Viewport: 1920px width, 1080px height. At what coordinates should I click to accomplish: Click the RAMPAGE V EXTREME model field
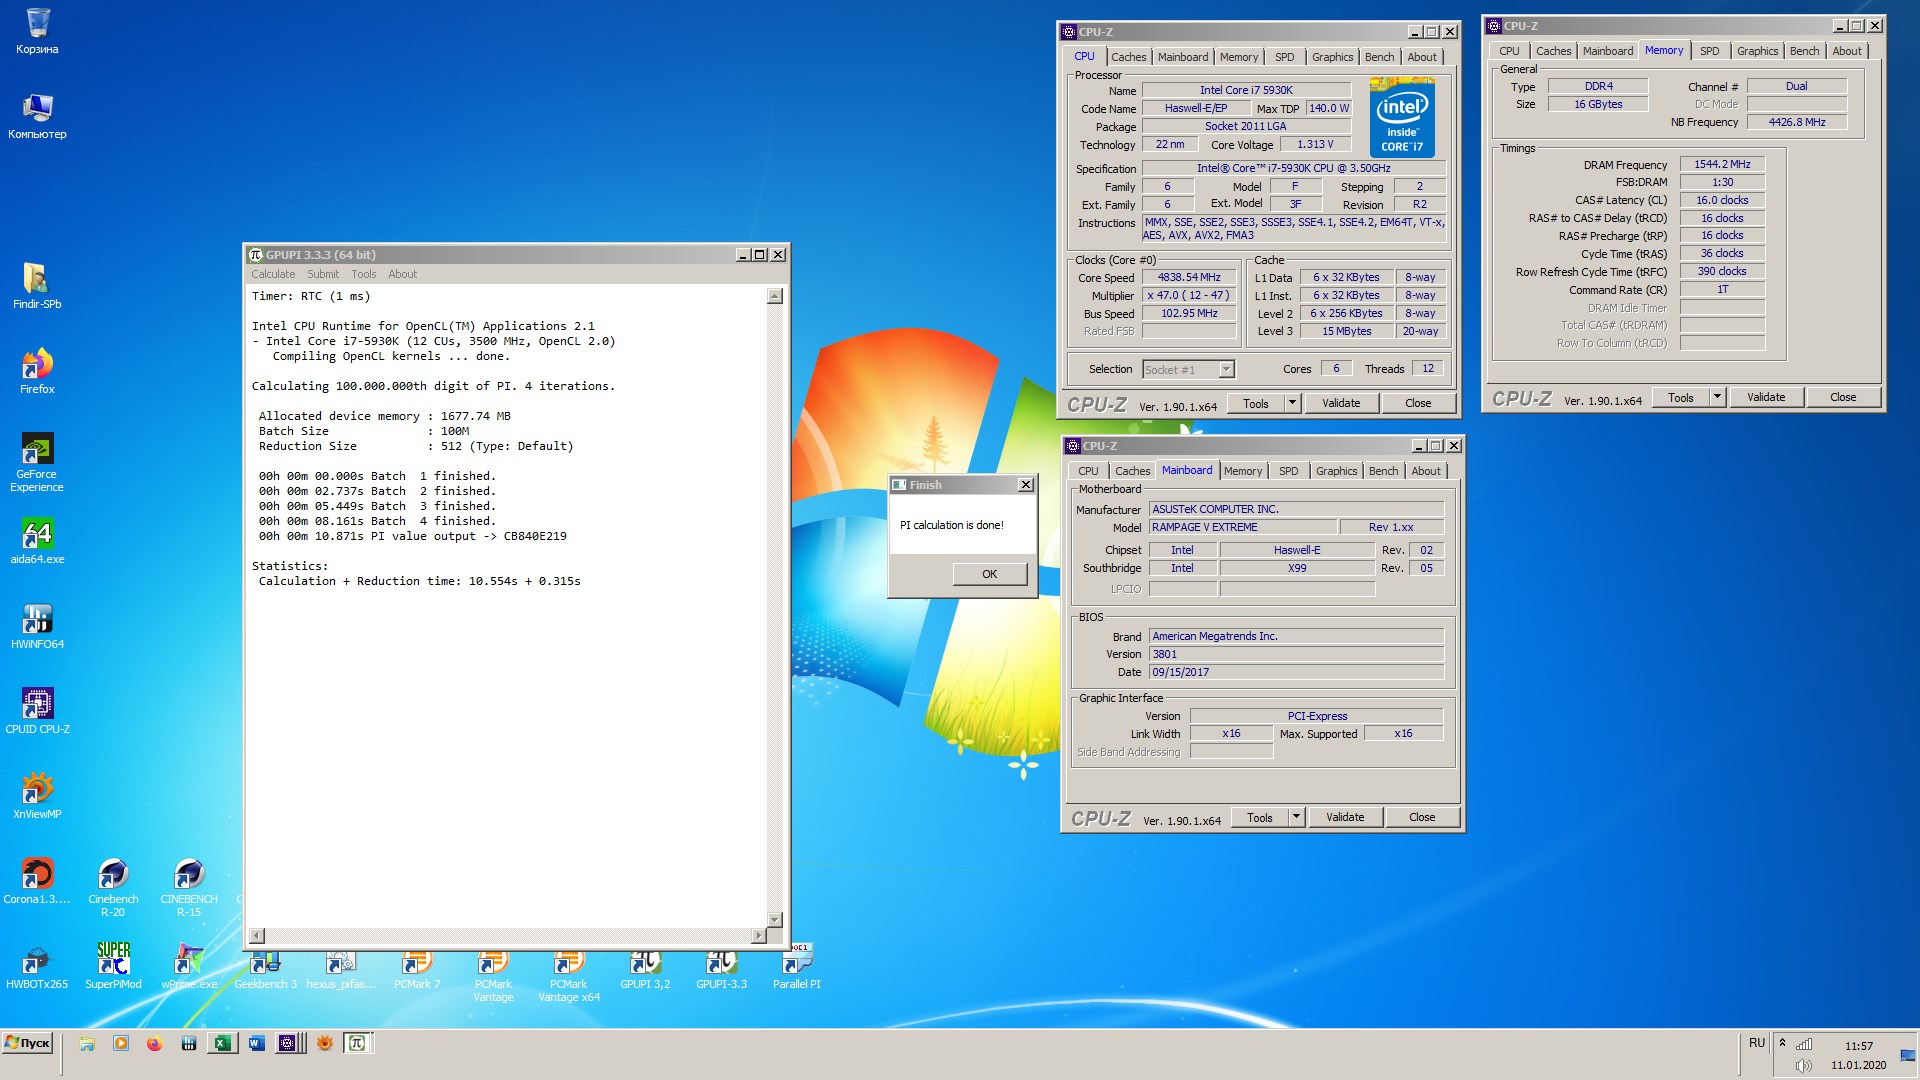(x=1243, y=527)
